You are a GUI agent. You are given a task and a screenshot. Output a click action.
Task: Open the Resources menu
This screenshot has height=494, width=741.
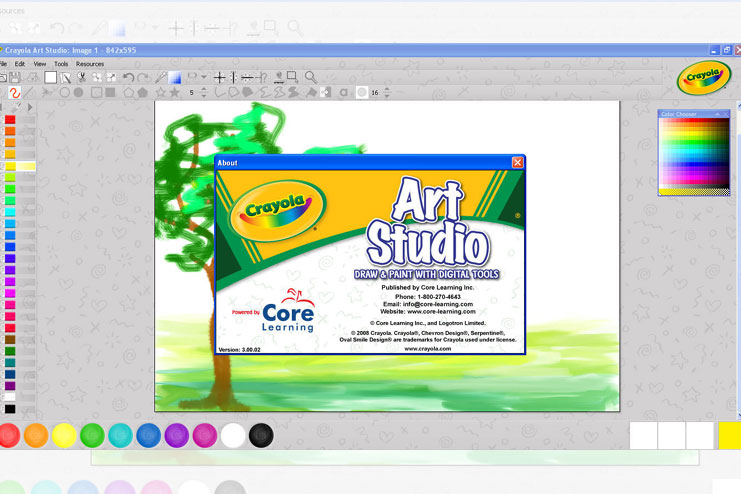click(x=90, y=64)
